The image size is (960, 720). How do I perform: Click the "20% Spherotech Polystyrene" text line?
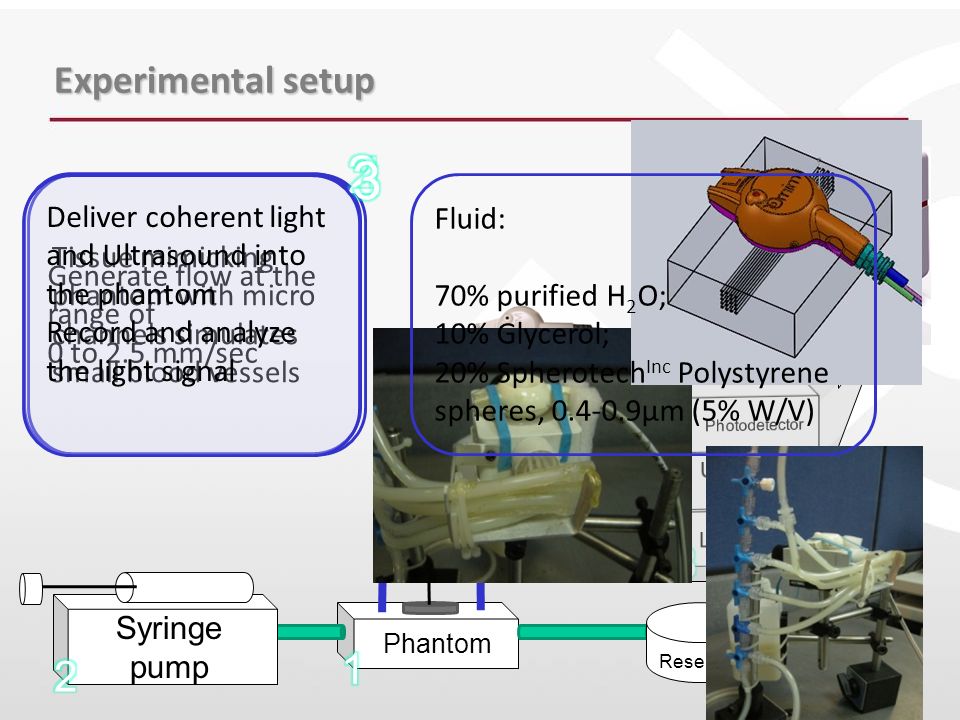click(631, 372)
